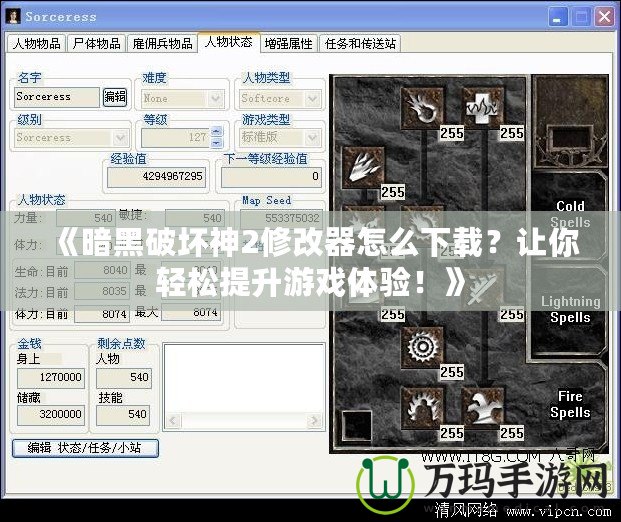Screen dimensions: 621x522
Task: Click the 255 level under Meteor
Action: (452, 372)
